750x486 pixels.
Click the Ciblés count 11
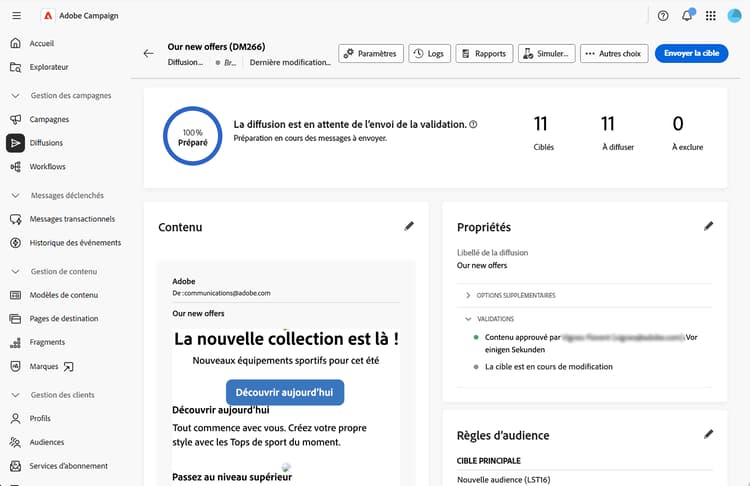pyautogui.click(x=540, y=124)
